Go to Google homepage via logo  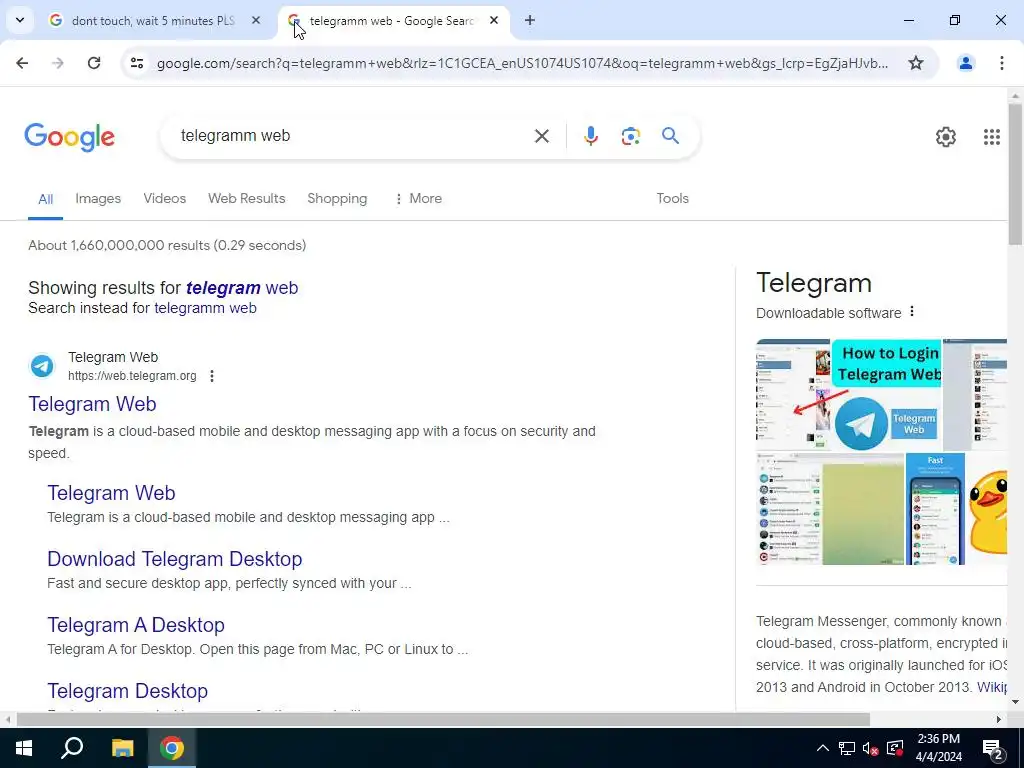point(69,136)
